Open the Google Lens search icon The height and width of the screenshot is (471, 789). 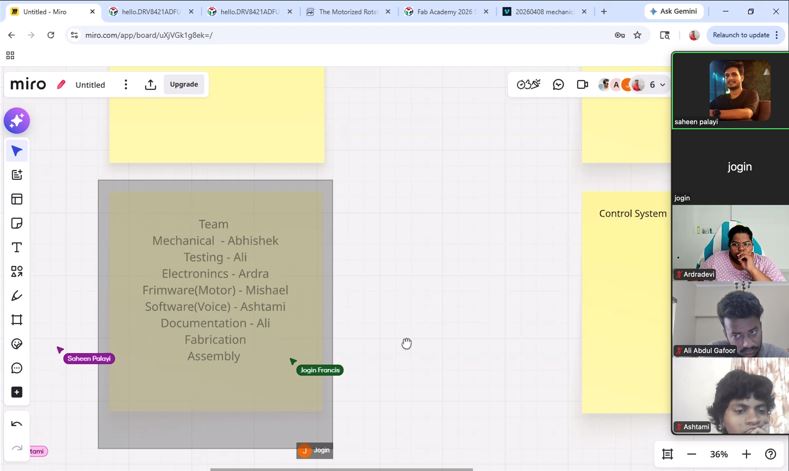pyautogui.click(x=665, y=35)
